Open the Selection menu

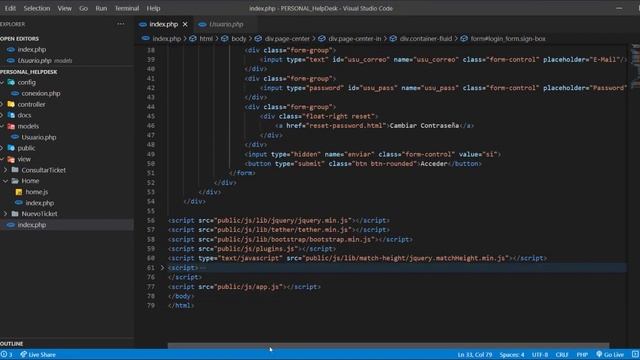pos(37,8)
